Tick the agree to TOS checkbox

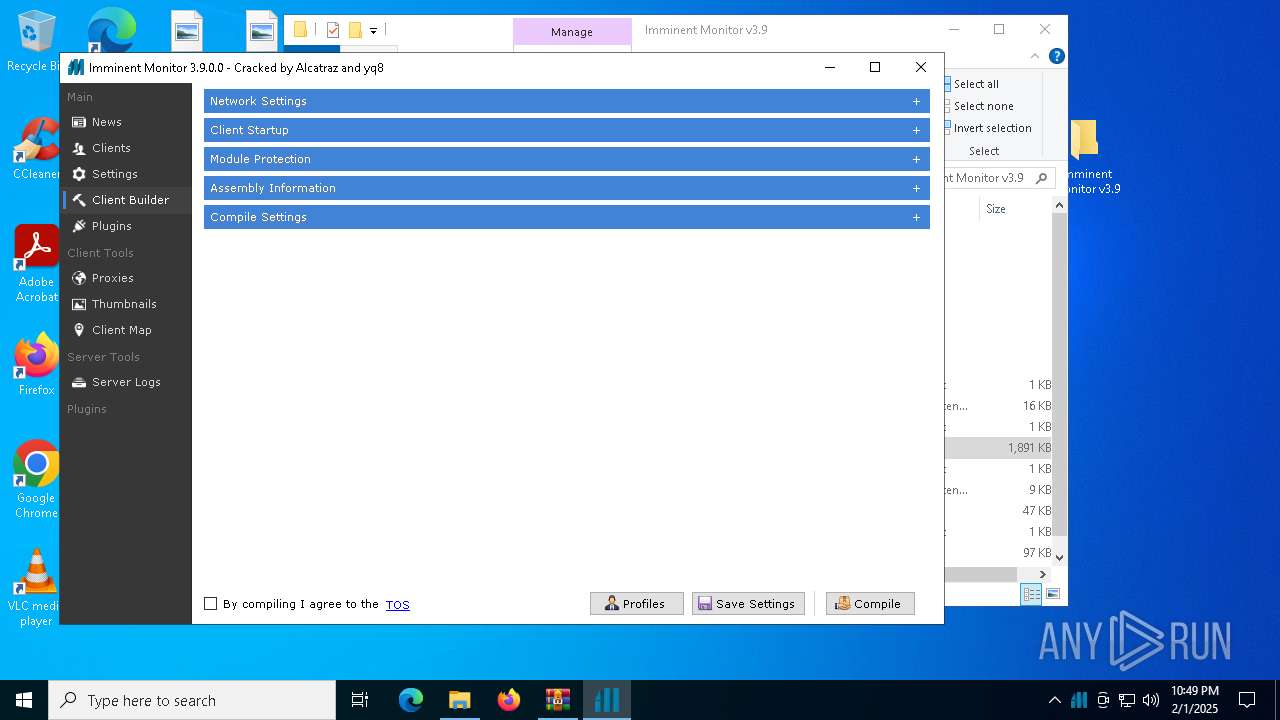pos(210,604)
